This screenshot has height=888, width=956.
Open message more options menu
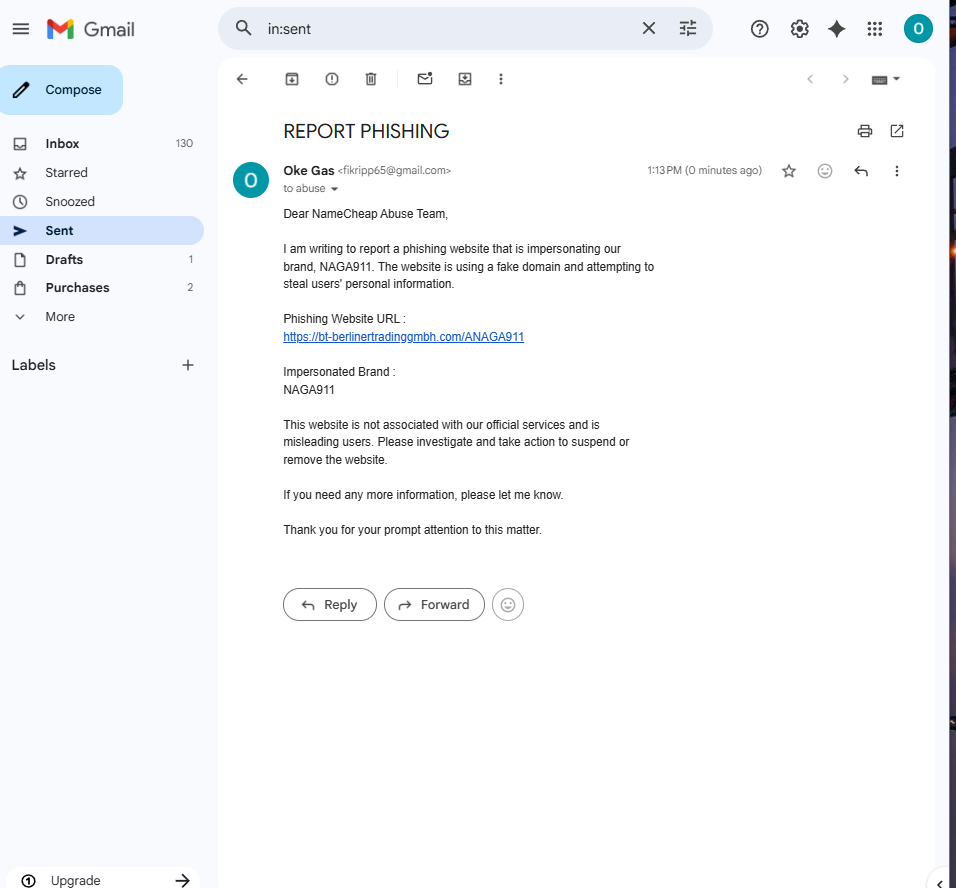(x=896, y=171)
